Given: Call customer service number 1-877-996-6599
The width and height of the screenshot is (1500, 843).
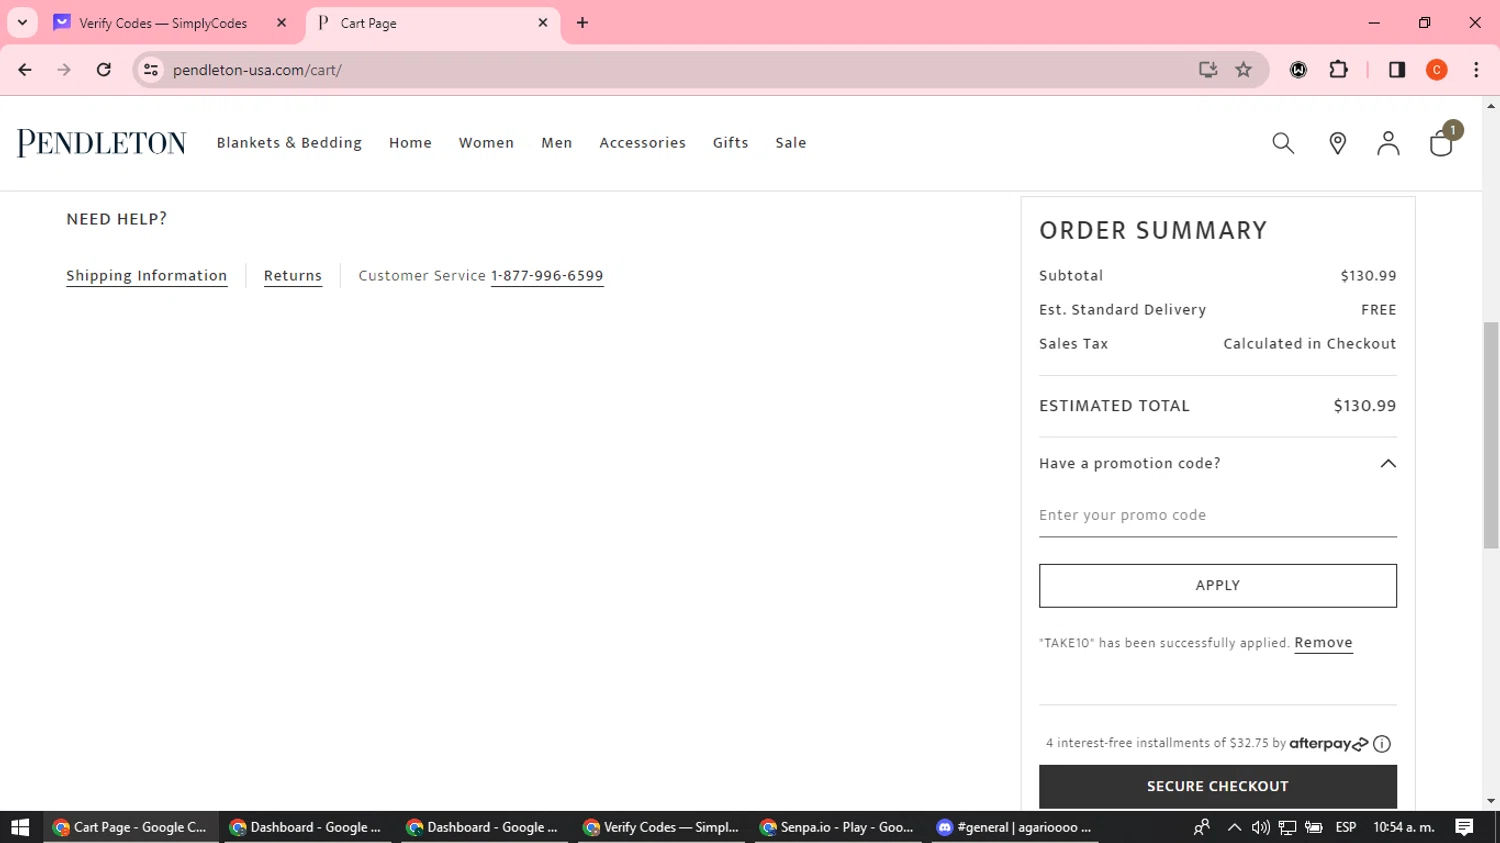Looking at the screenshot, I should 547,276.
